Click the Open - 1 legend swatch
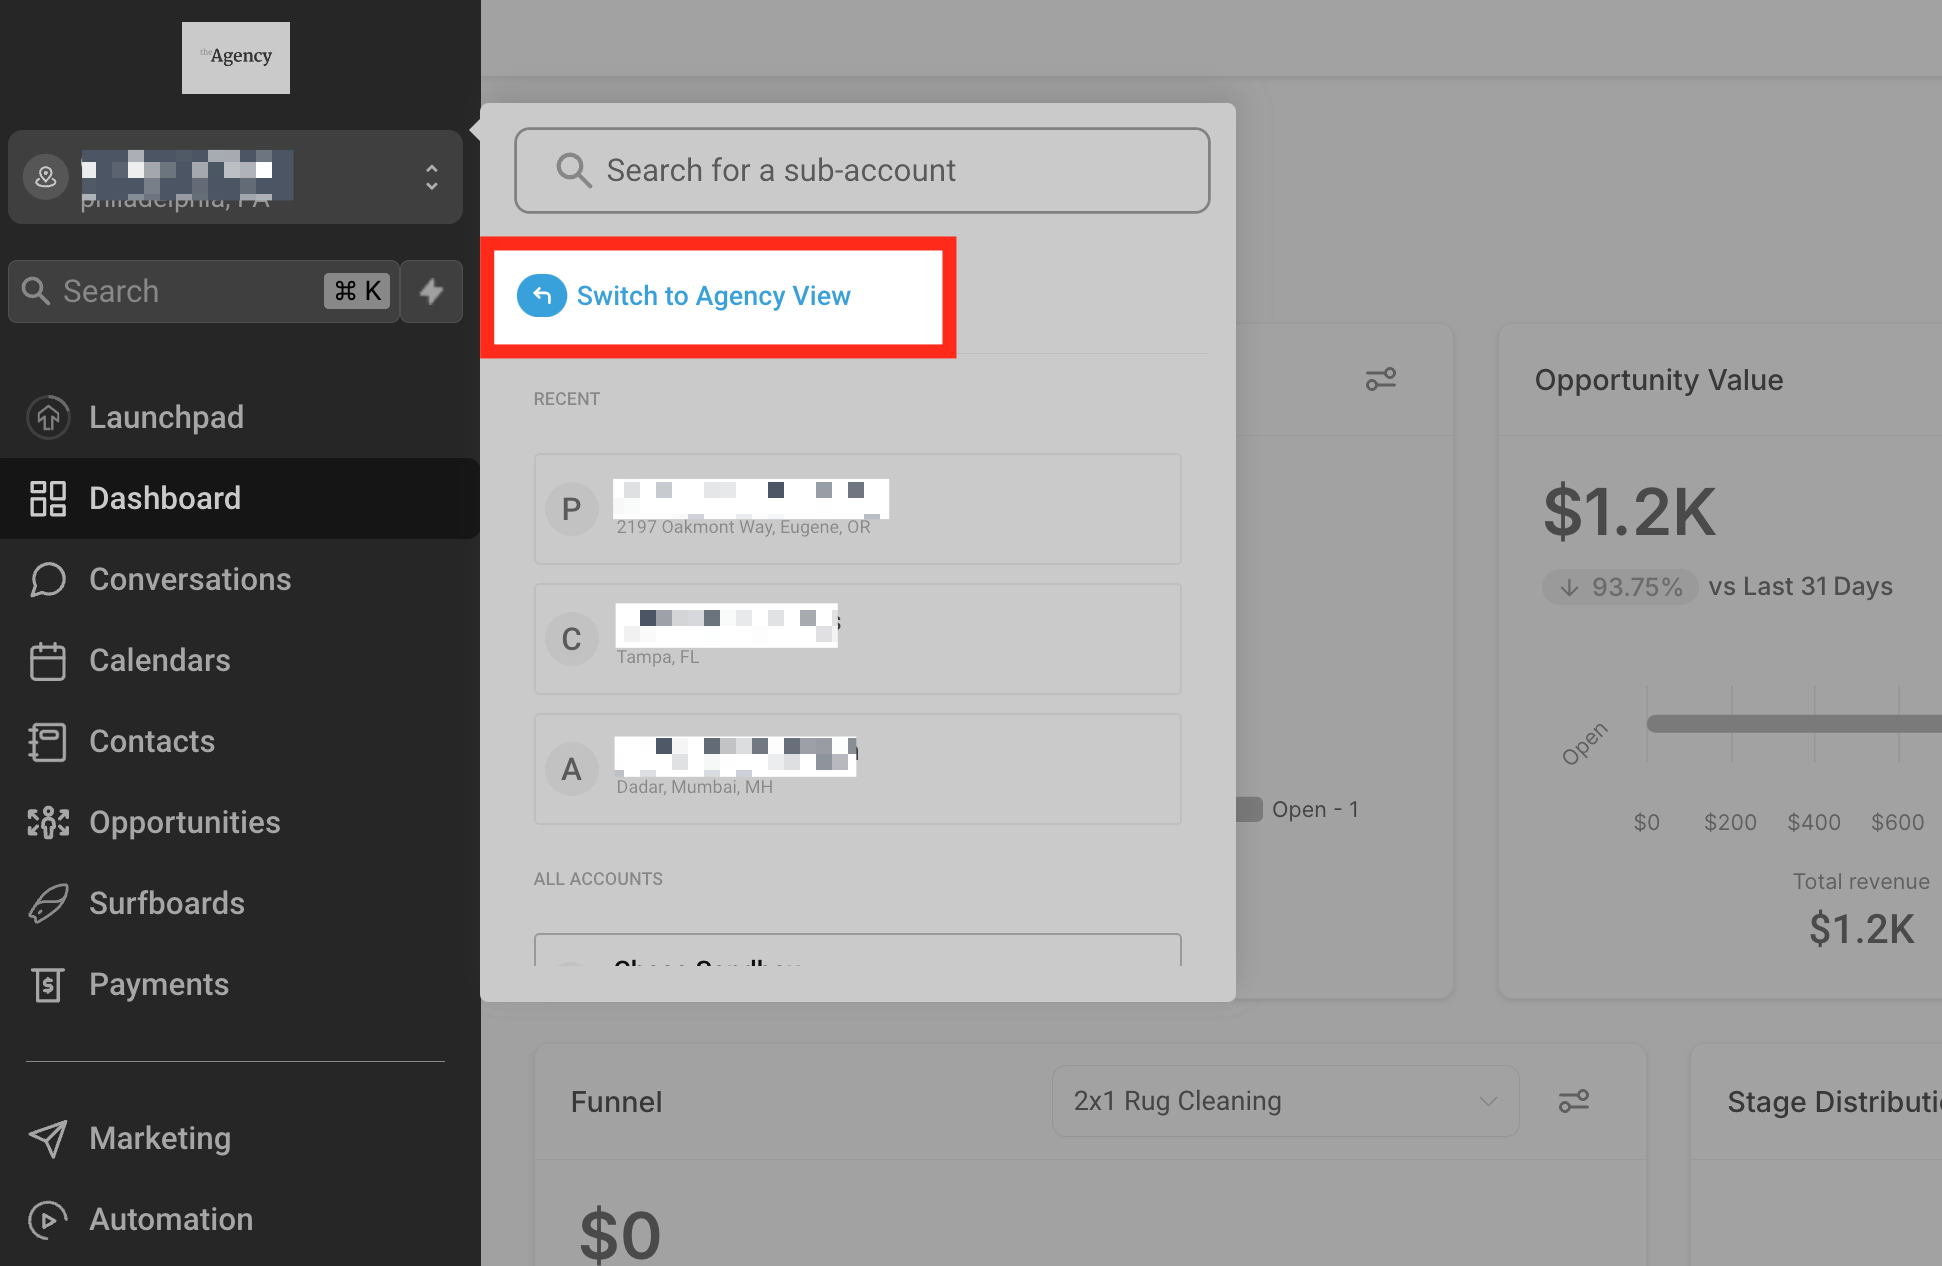Screen dimensions: 1942x1266 (1249, 809)
